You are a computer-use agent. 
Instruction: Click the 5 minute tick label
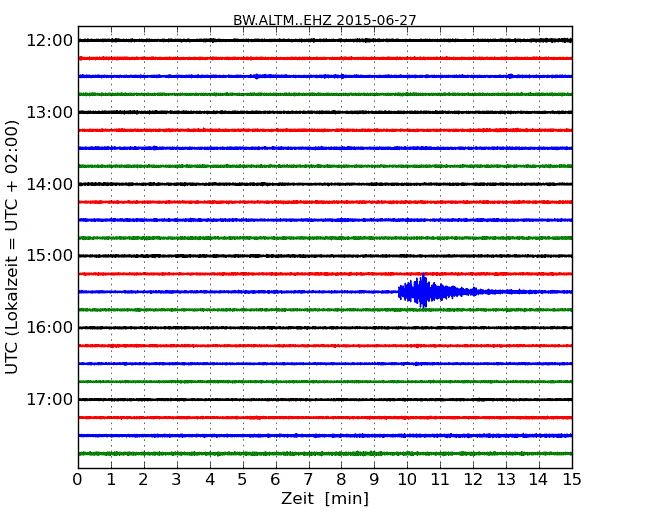tap(242, 480)
